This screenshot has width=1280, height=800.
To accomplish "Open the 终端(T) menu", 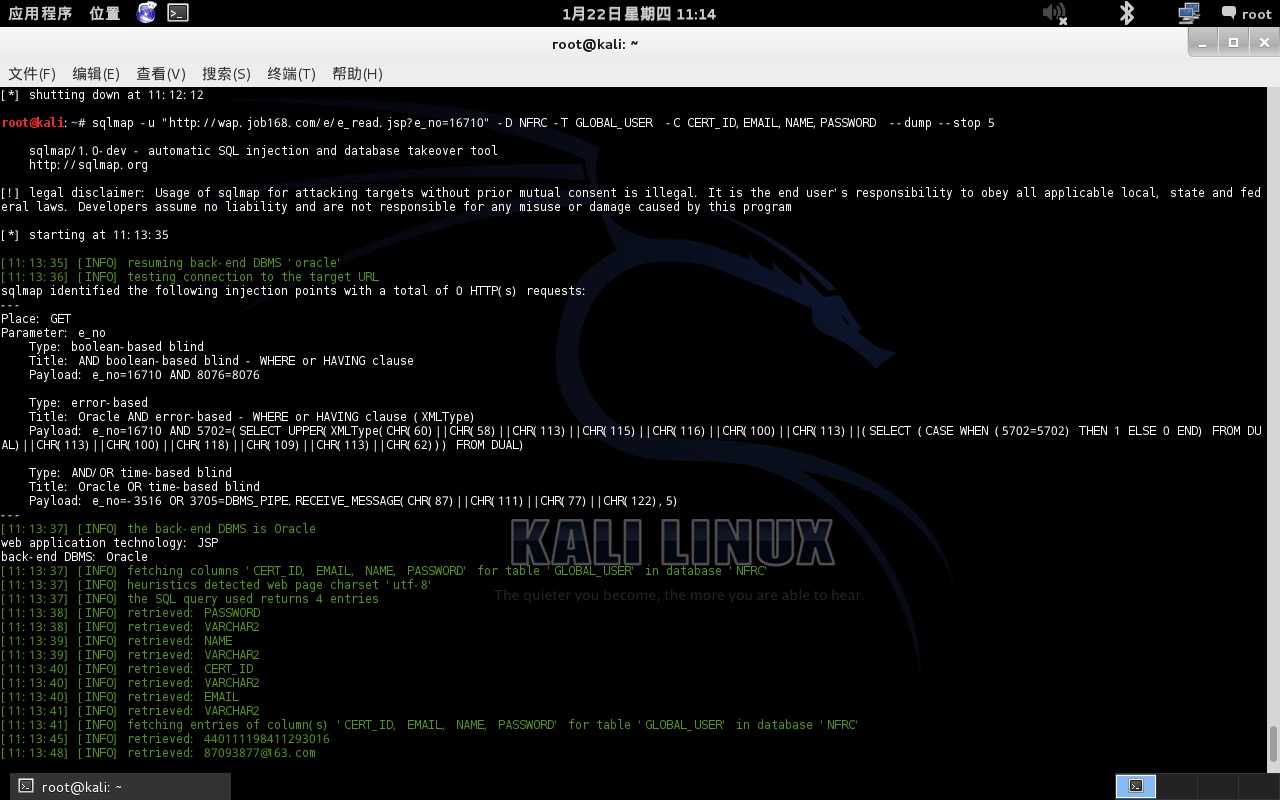I will point(291,74).
